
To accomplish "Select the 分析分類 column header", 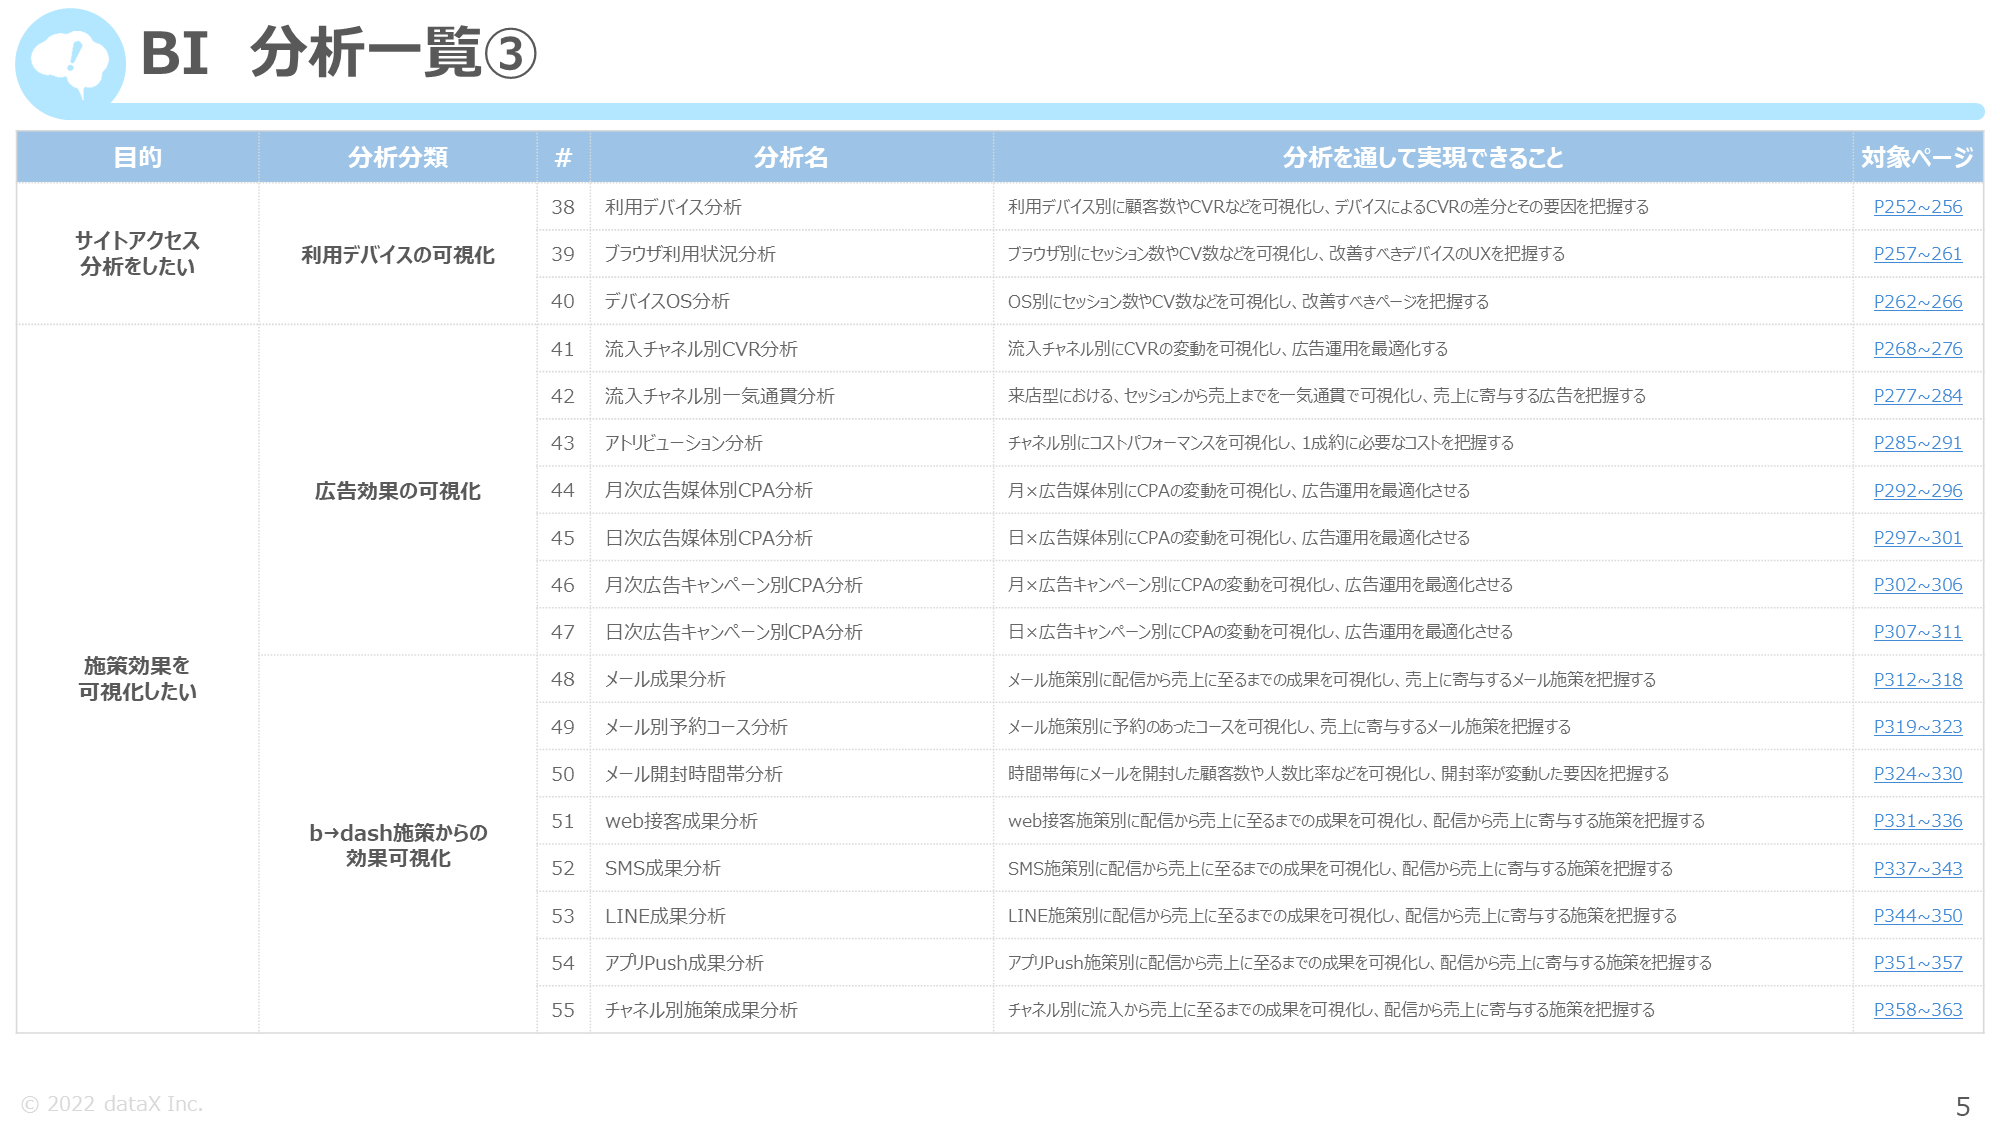I will pyautogui.click(x=398, y=157).
